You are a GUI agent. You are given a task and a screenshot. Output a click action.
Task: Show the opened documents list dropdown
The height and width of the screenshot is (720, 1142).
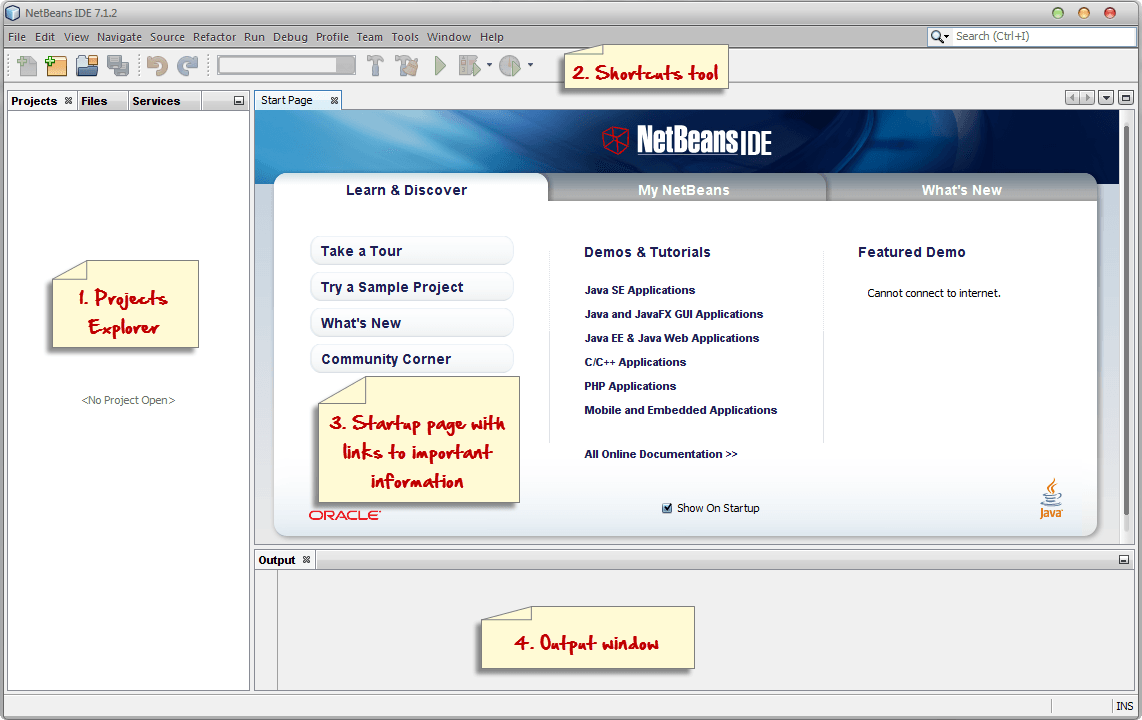(1106, 98)
